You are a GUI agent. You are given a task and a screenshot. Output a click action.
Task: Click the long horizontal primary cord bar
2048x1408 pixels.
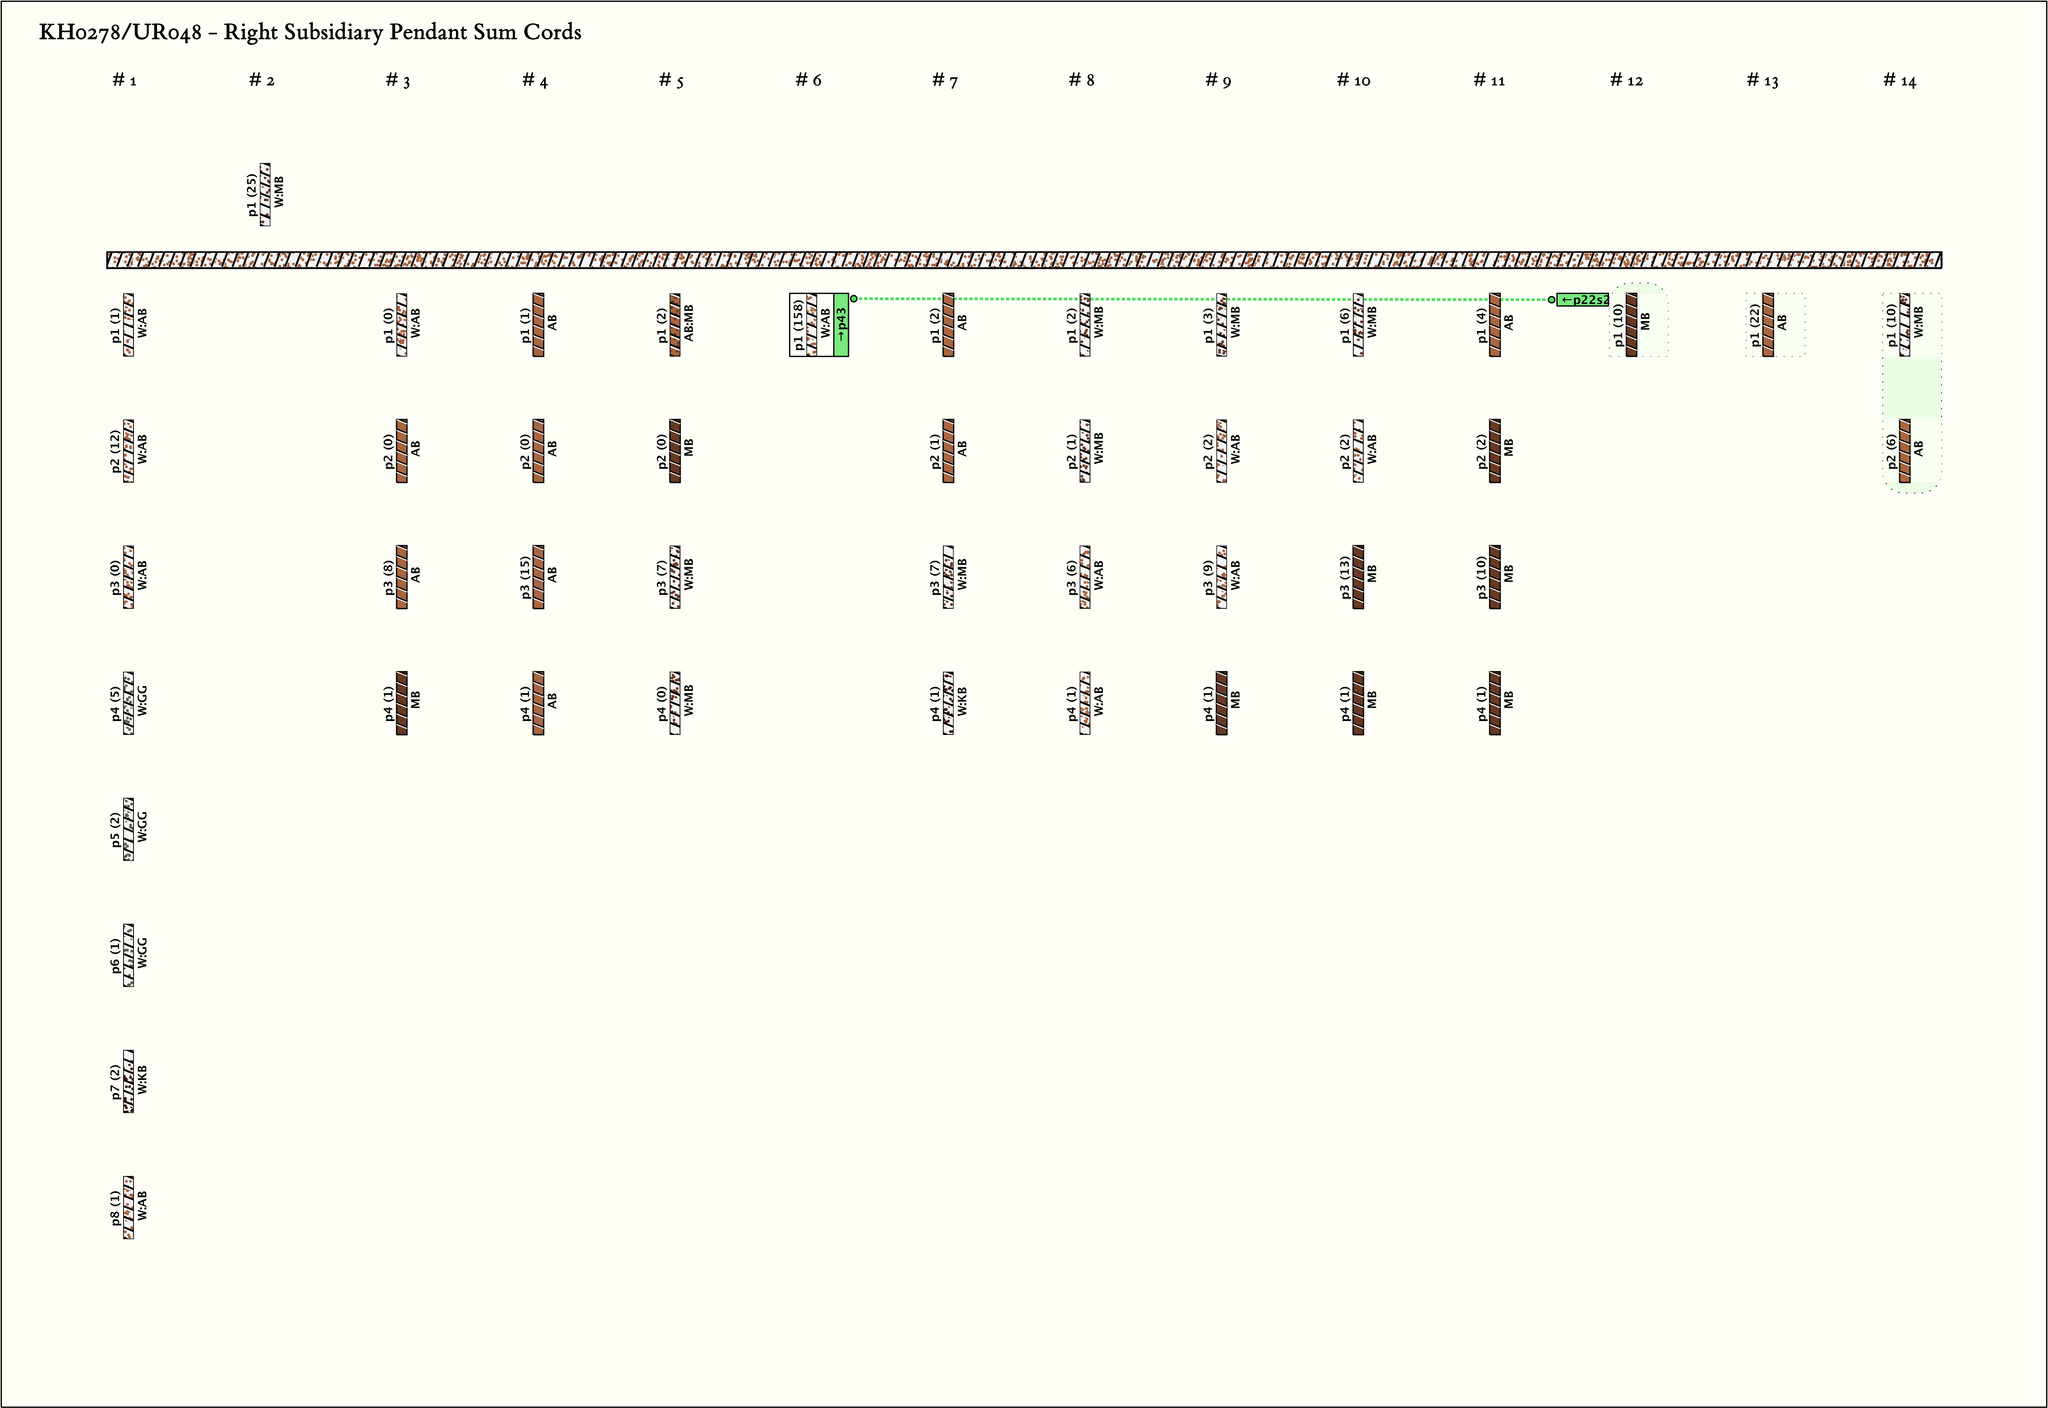pyautogui.click(x=1024, y=261)
